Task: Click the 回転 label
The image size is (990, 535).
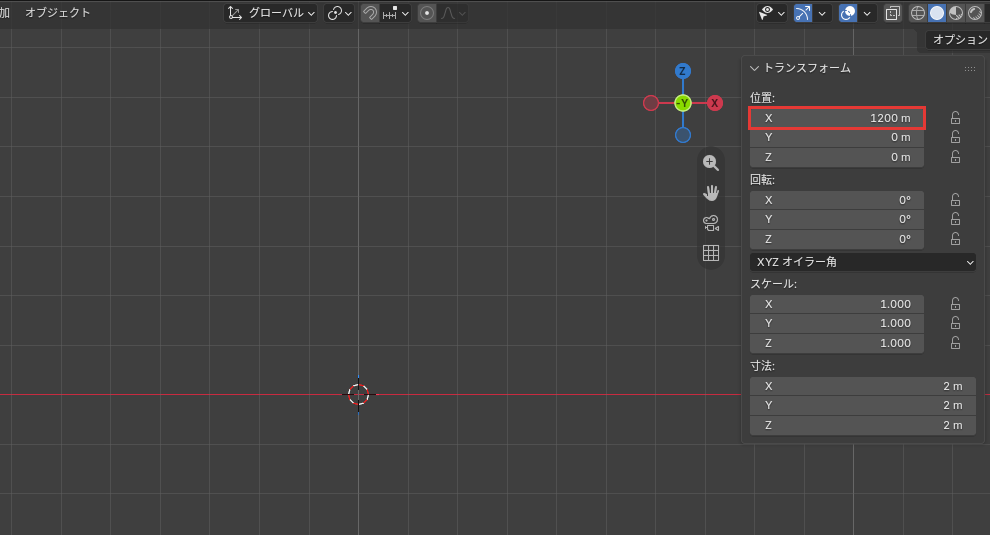Action: click(762, 180)
